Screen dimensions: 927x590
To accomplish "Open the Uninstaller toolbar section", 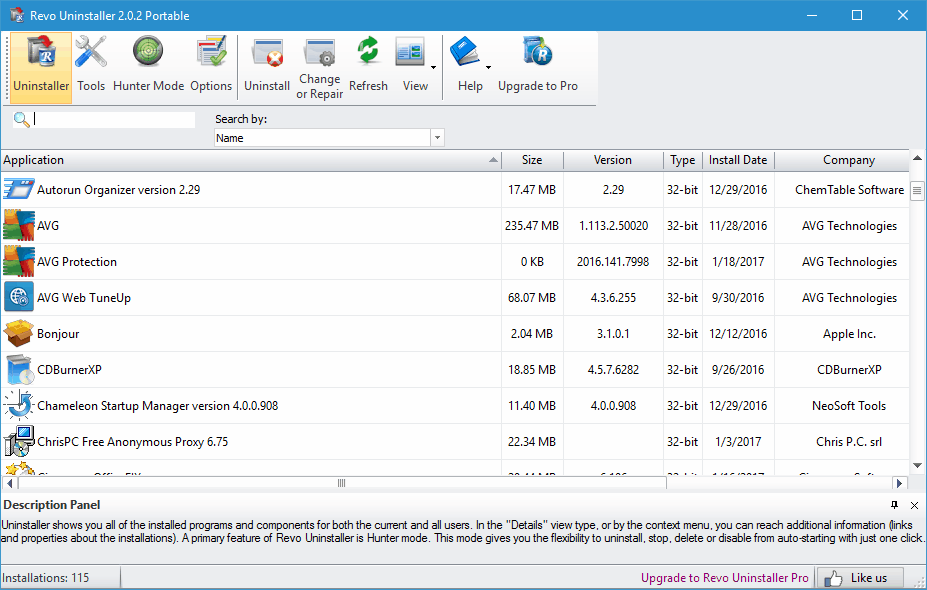I will coord(41,67).
